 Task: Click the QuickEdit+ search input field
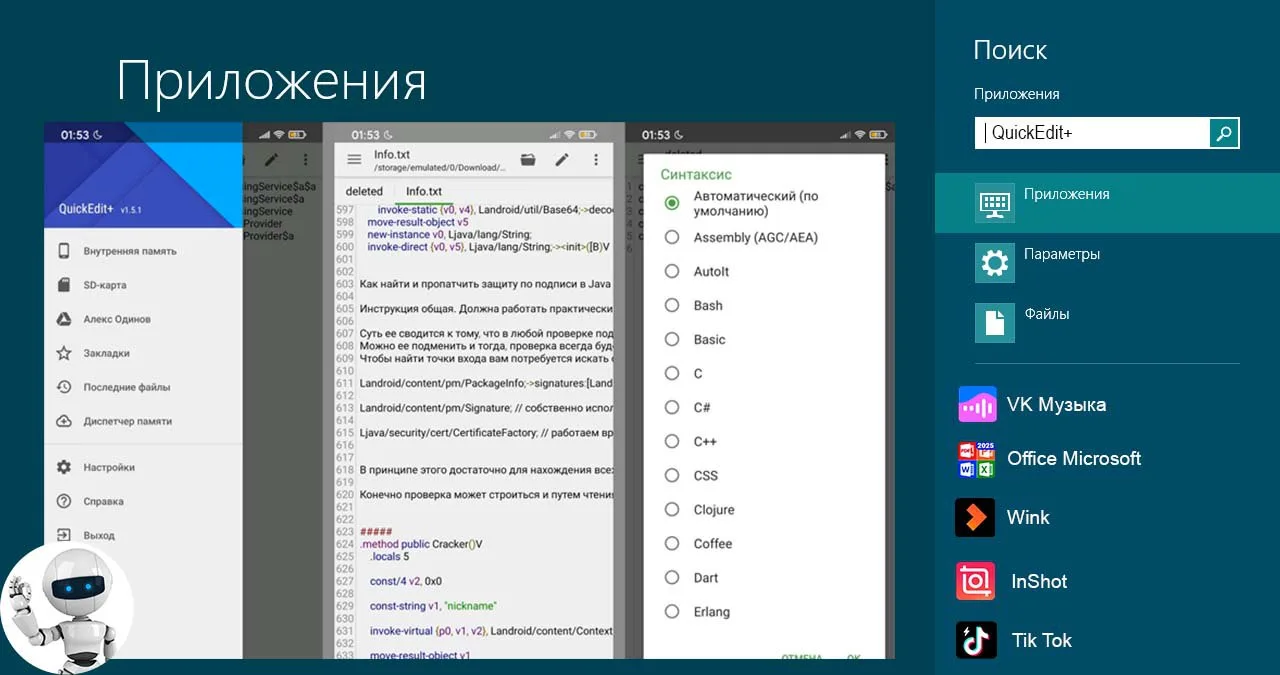[1092, 133]
